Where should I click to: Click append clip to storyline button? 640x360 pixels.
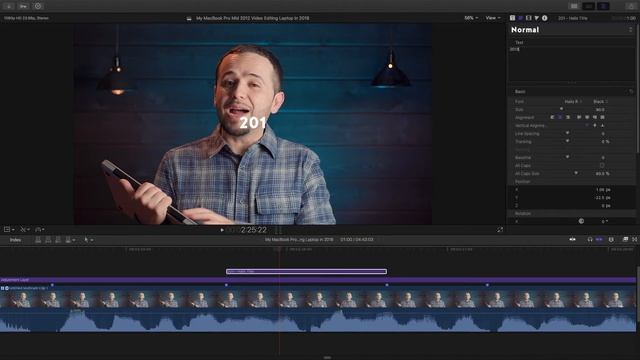pyautogui.click(x=58, y=240)
